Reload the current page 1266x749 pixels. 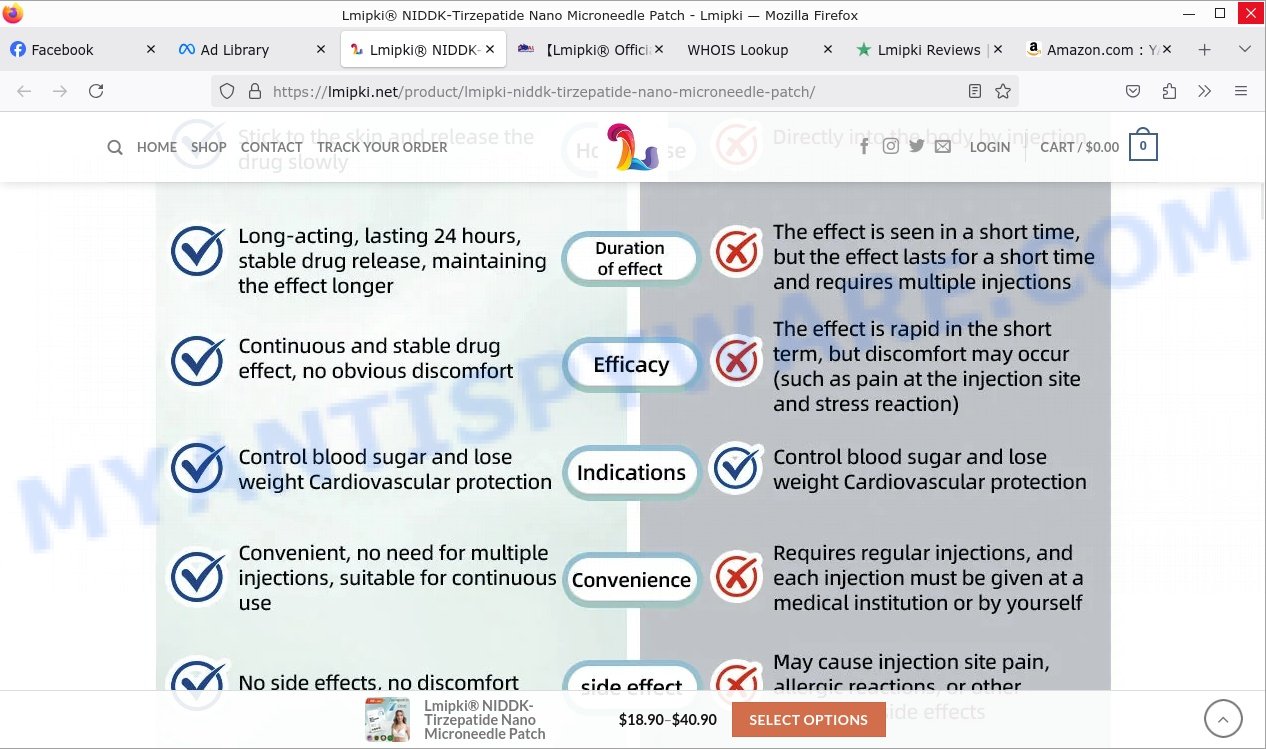click(x=96, y=91)
